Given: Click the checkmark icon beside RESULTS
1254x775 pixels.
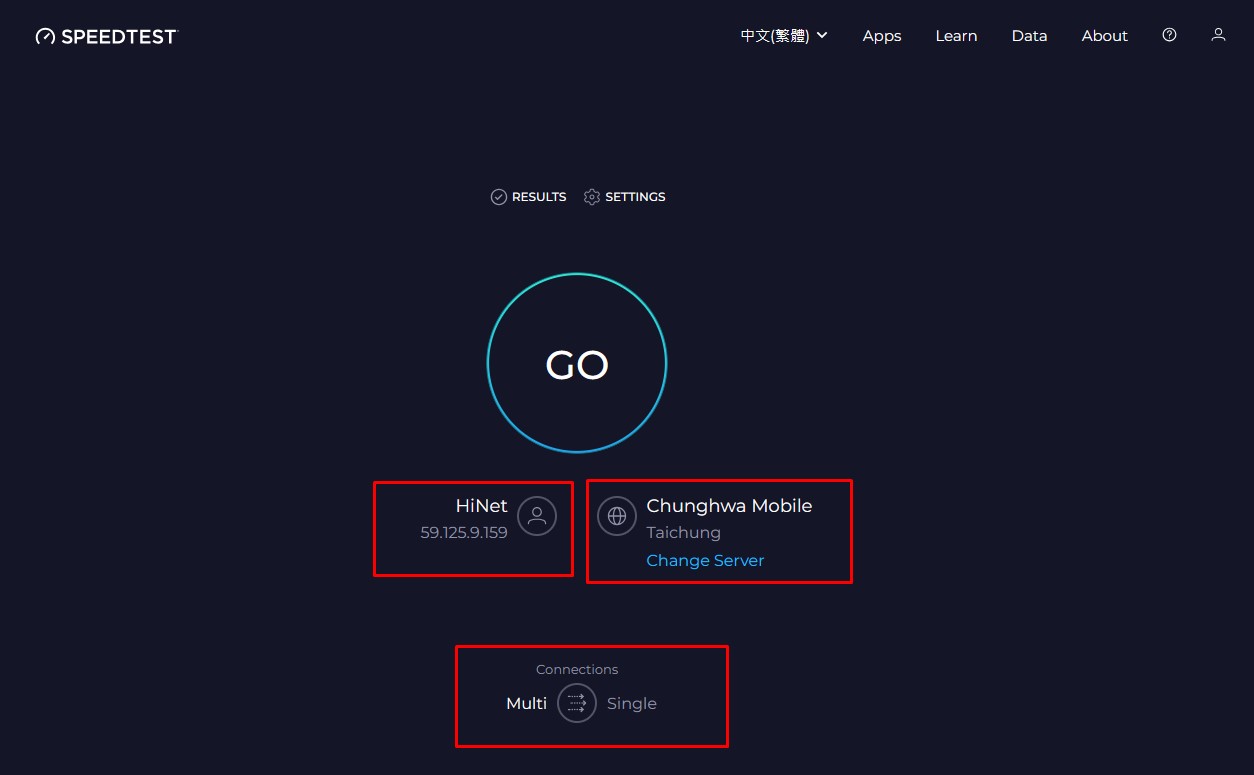Looking at the screenshot, I should pos(499,197).
